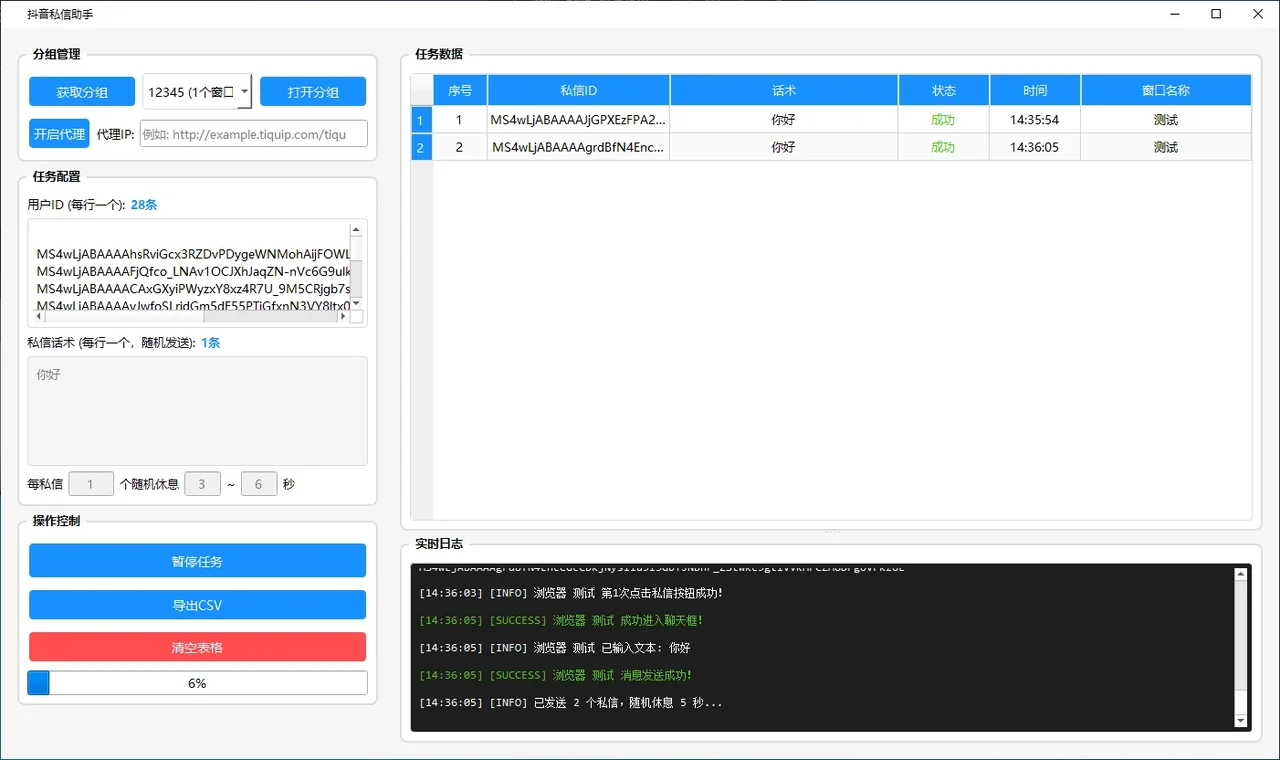
Task: Select the row header for row 2
Action: coord(421,147)
